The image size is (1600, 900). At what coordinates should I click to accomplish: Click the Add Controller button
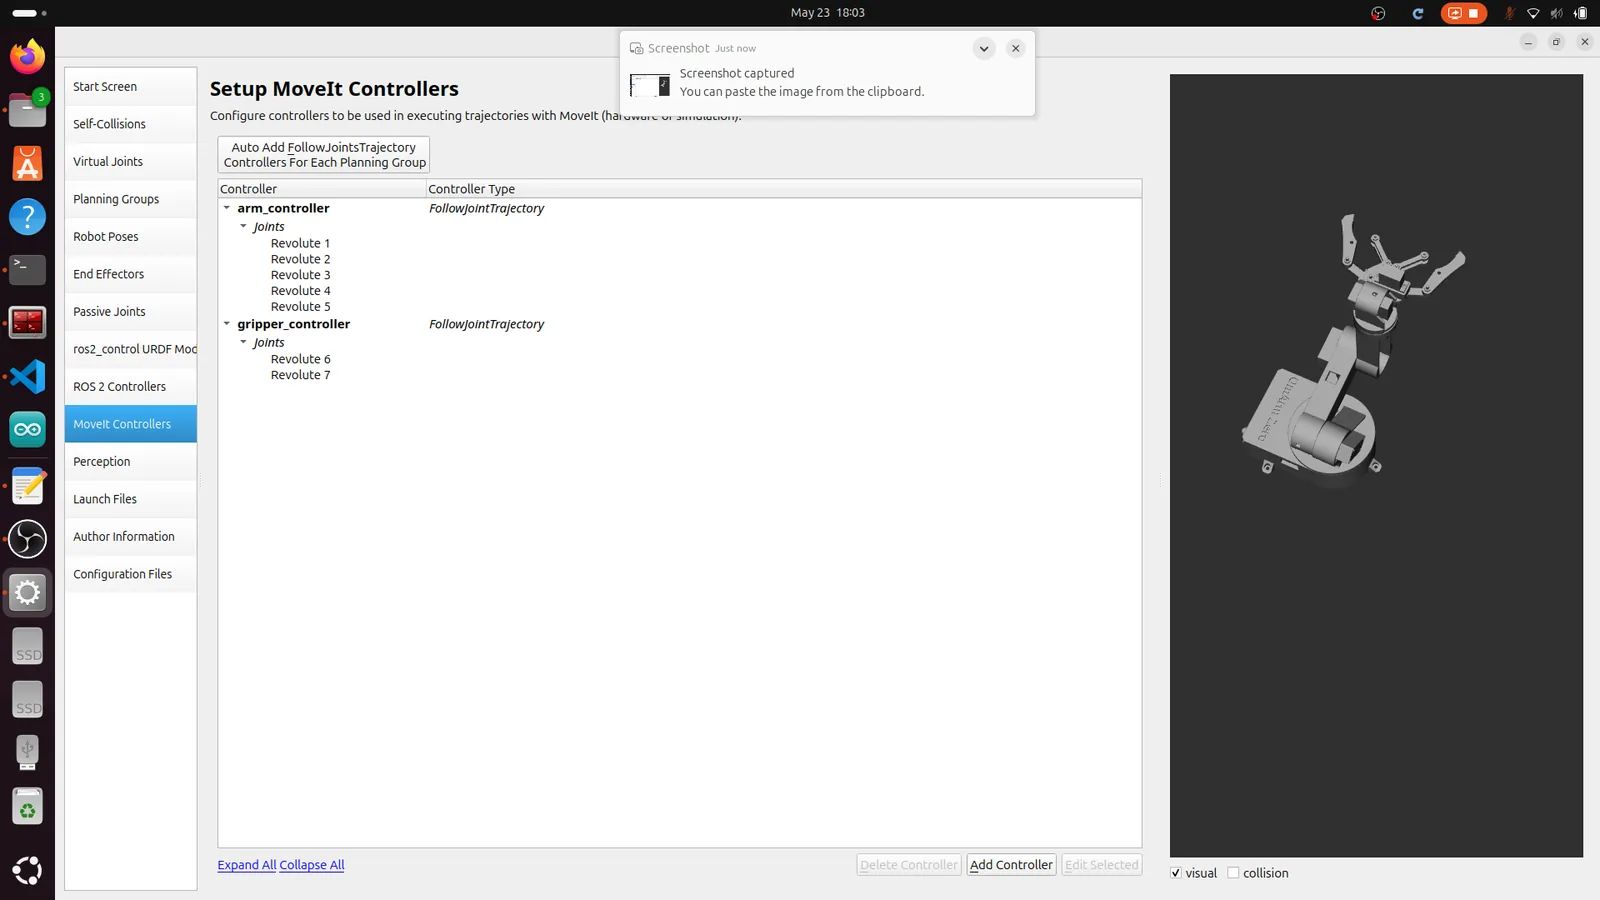(1011, 865)
